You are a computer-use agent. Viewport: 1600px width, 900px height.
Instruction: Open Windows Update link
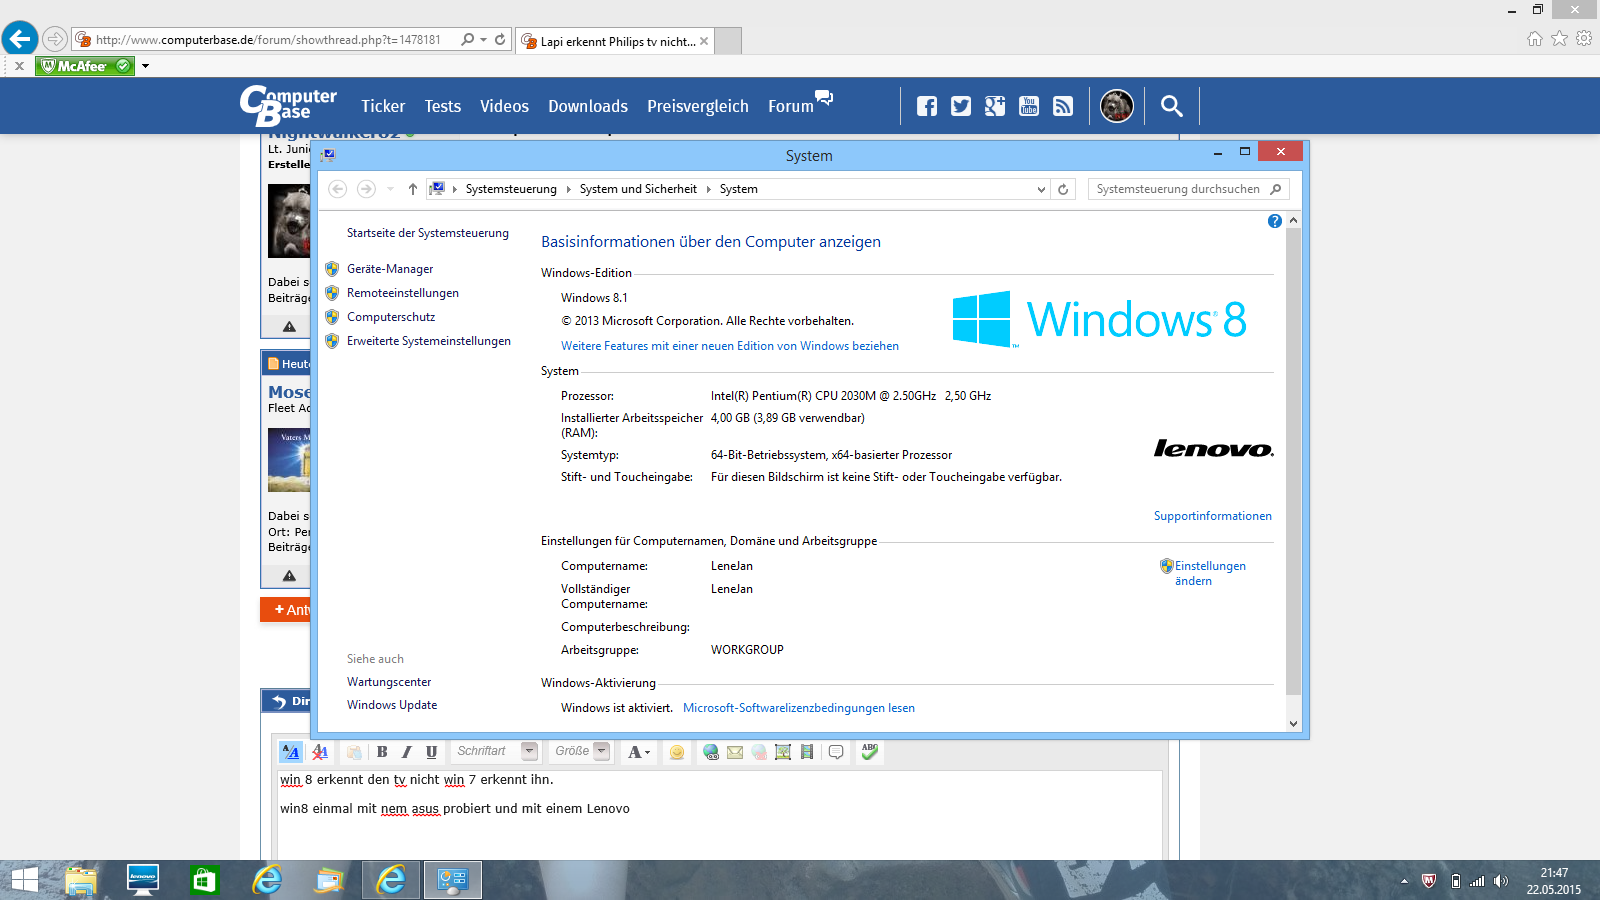point(392,705)
